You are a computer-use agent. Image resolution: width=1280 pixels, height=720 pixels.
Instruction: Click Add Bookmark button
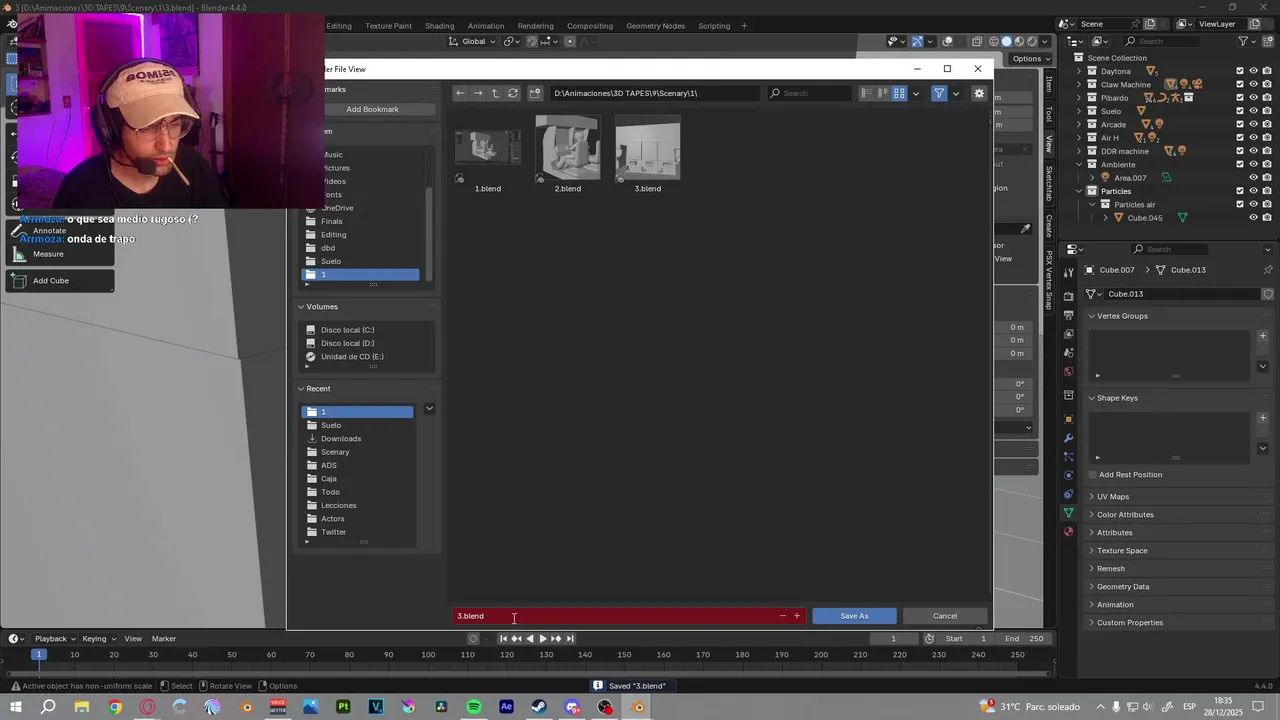coord(372,109)
